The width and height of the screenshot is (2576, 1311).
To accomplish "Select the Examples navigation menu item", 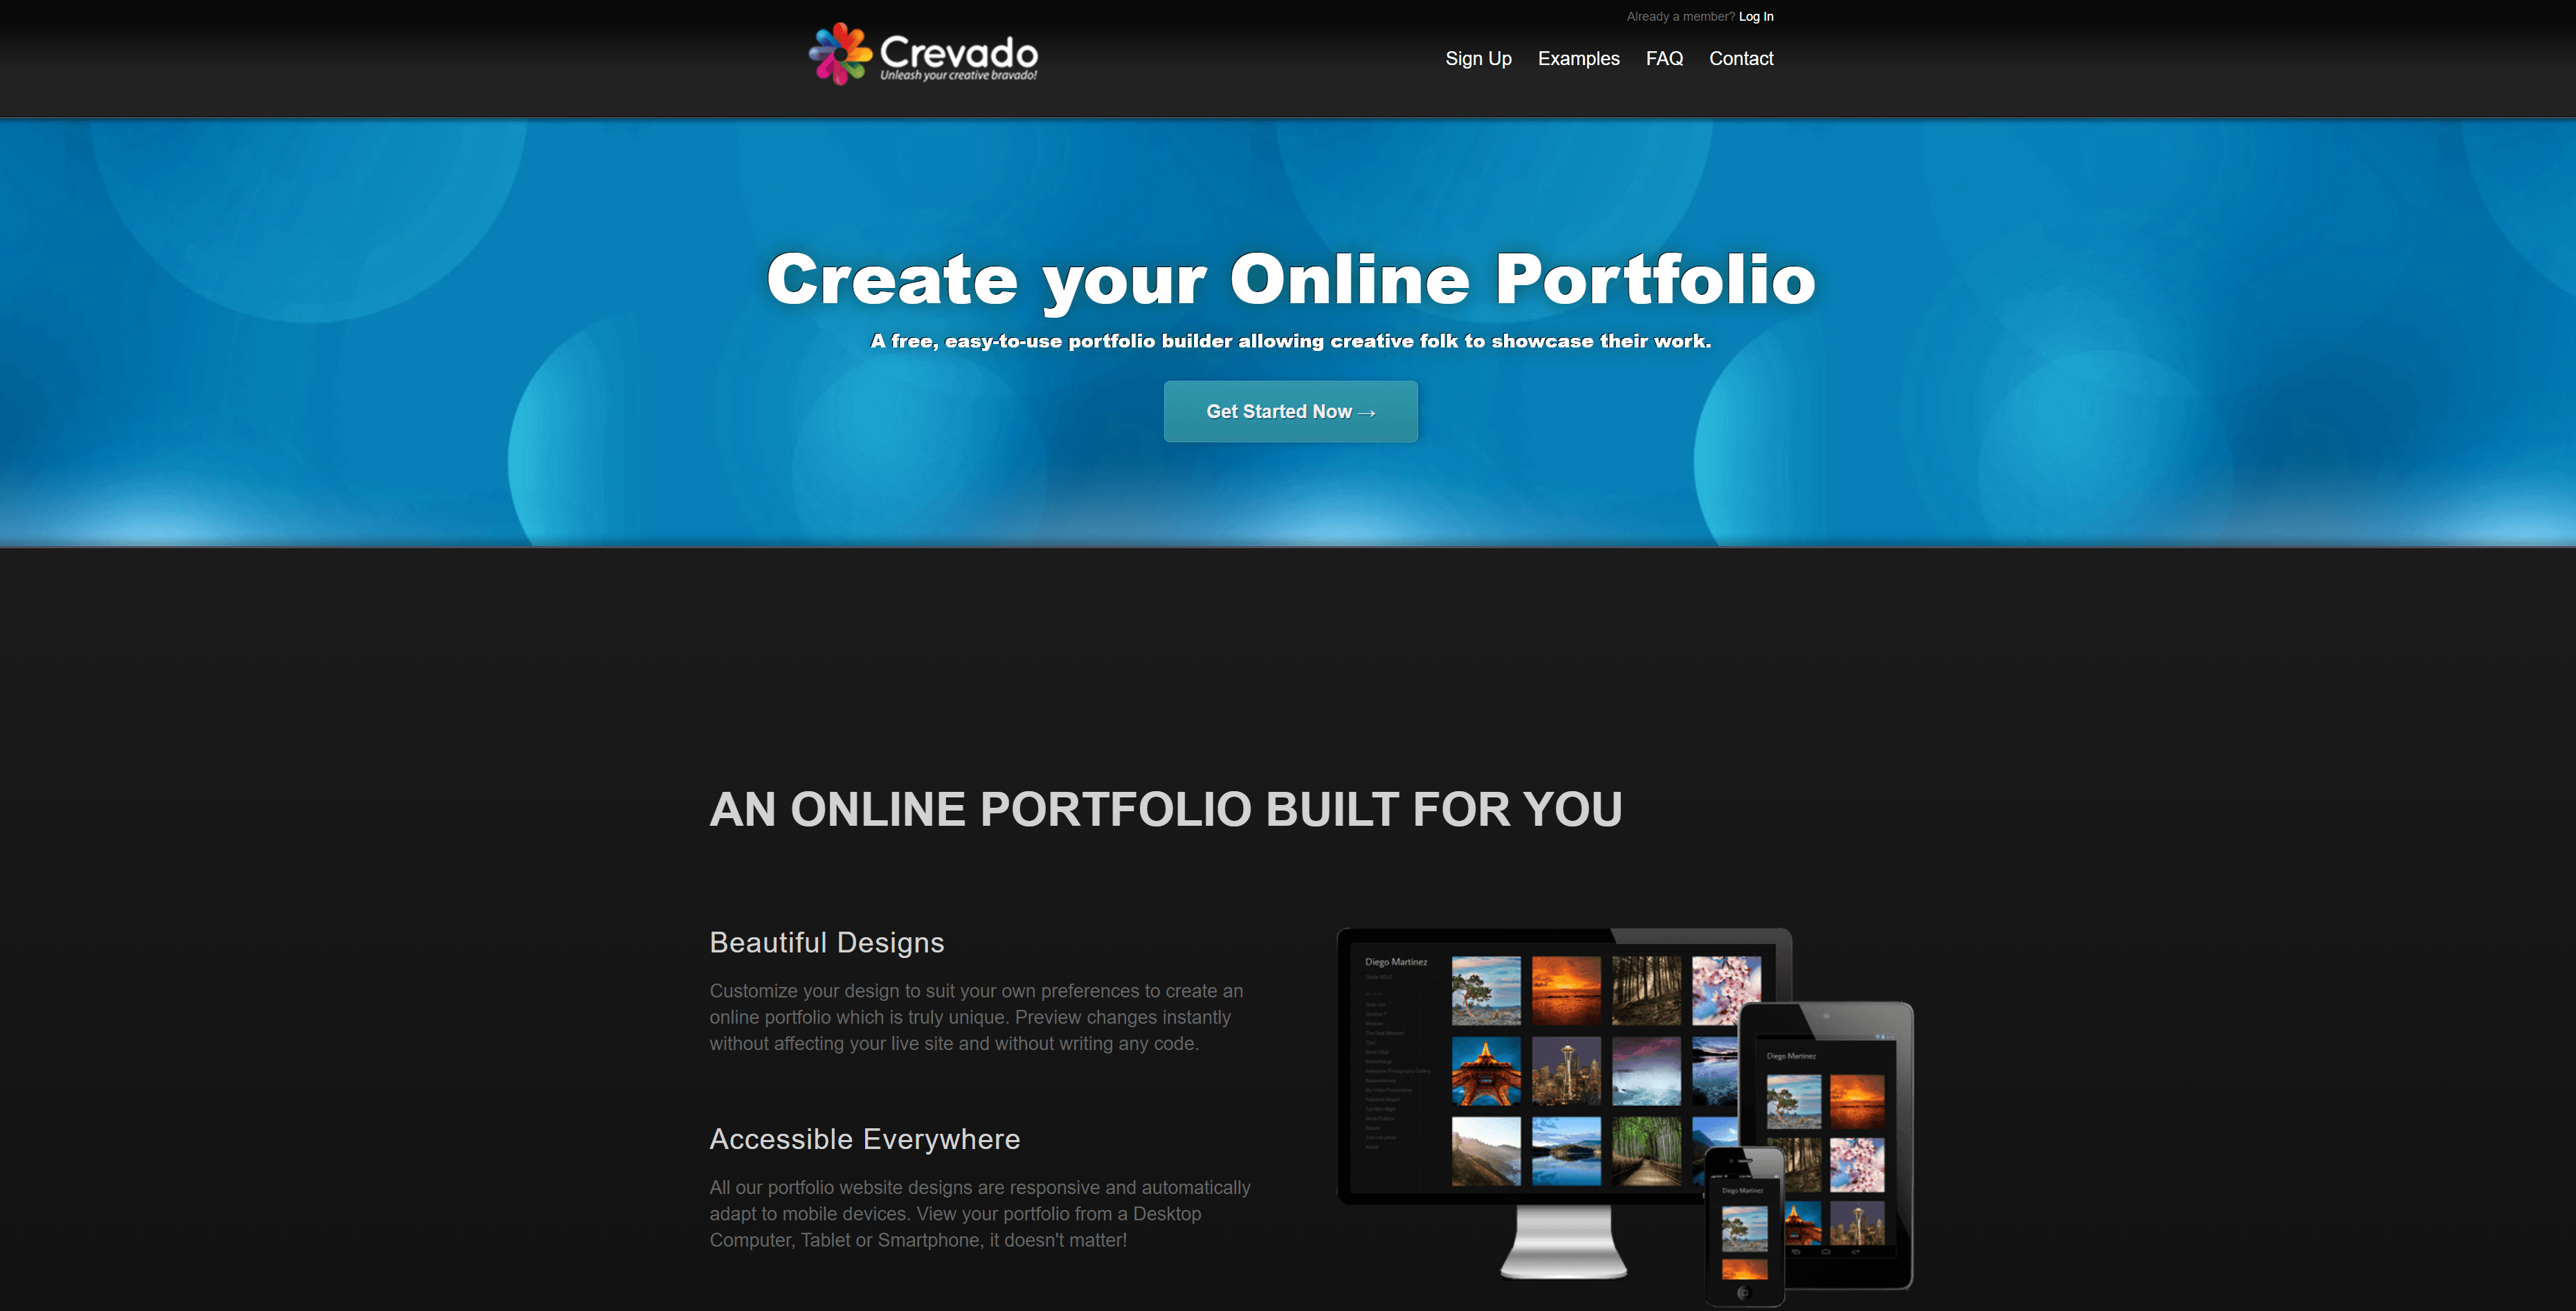I will [x=1578, y=57].
